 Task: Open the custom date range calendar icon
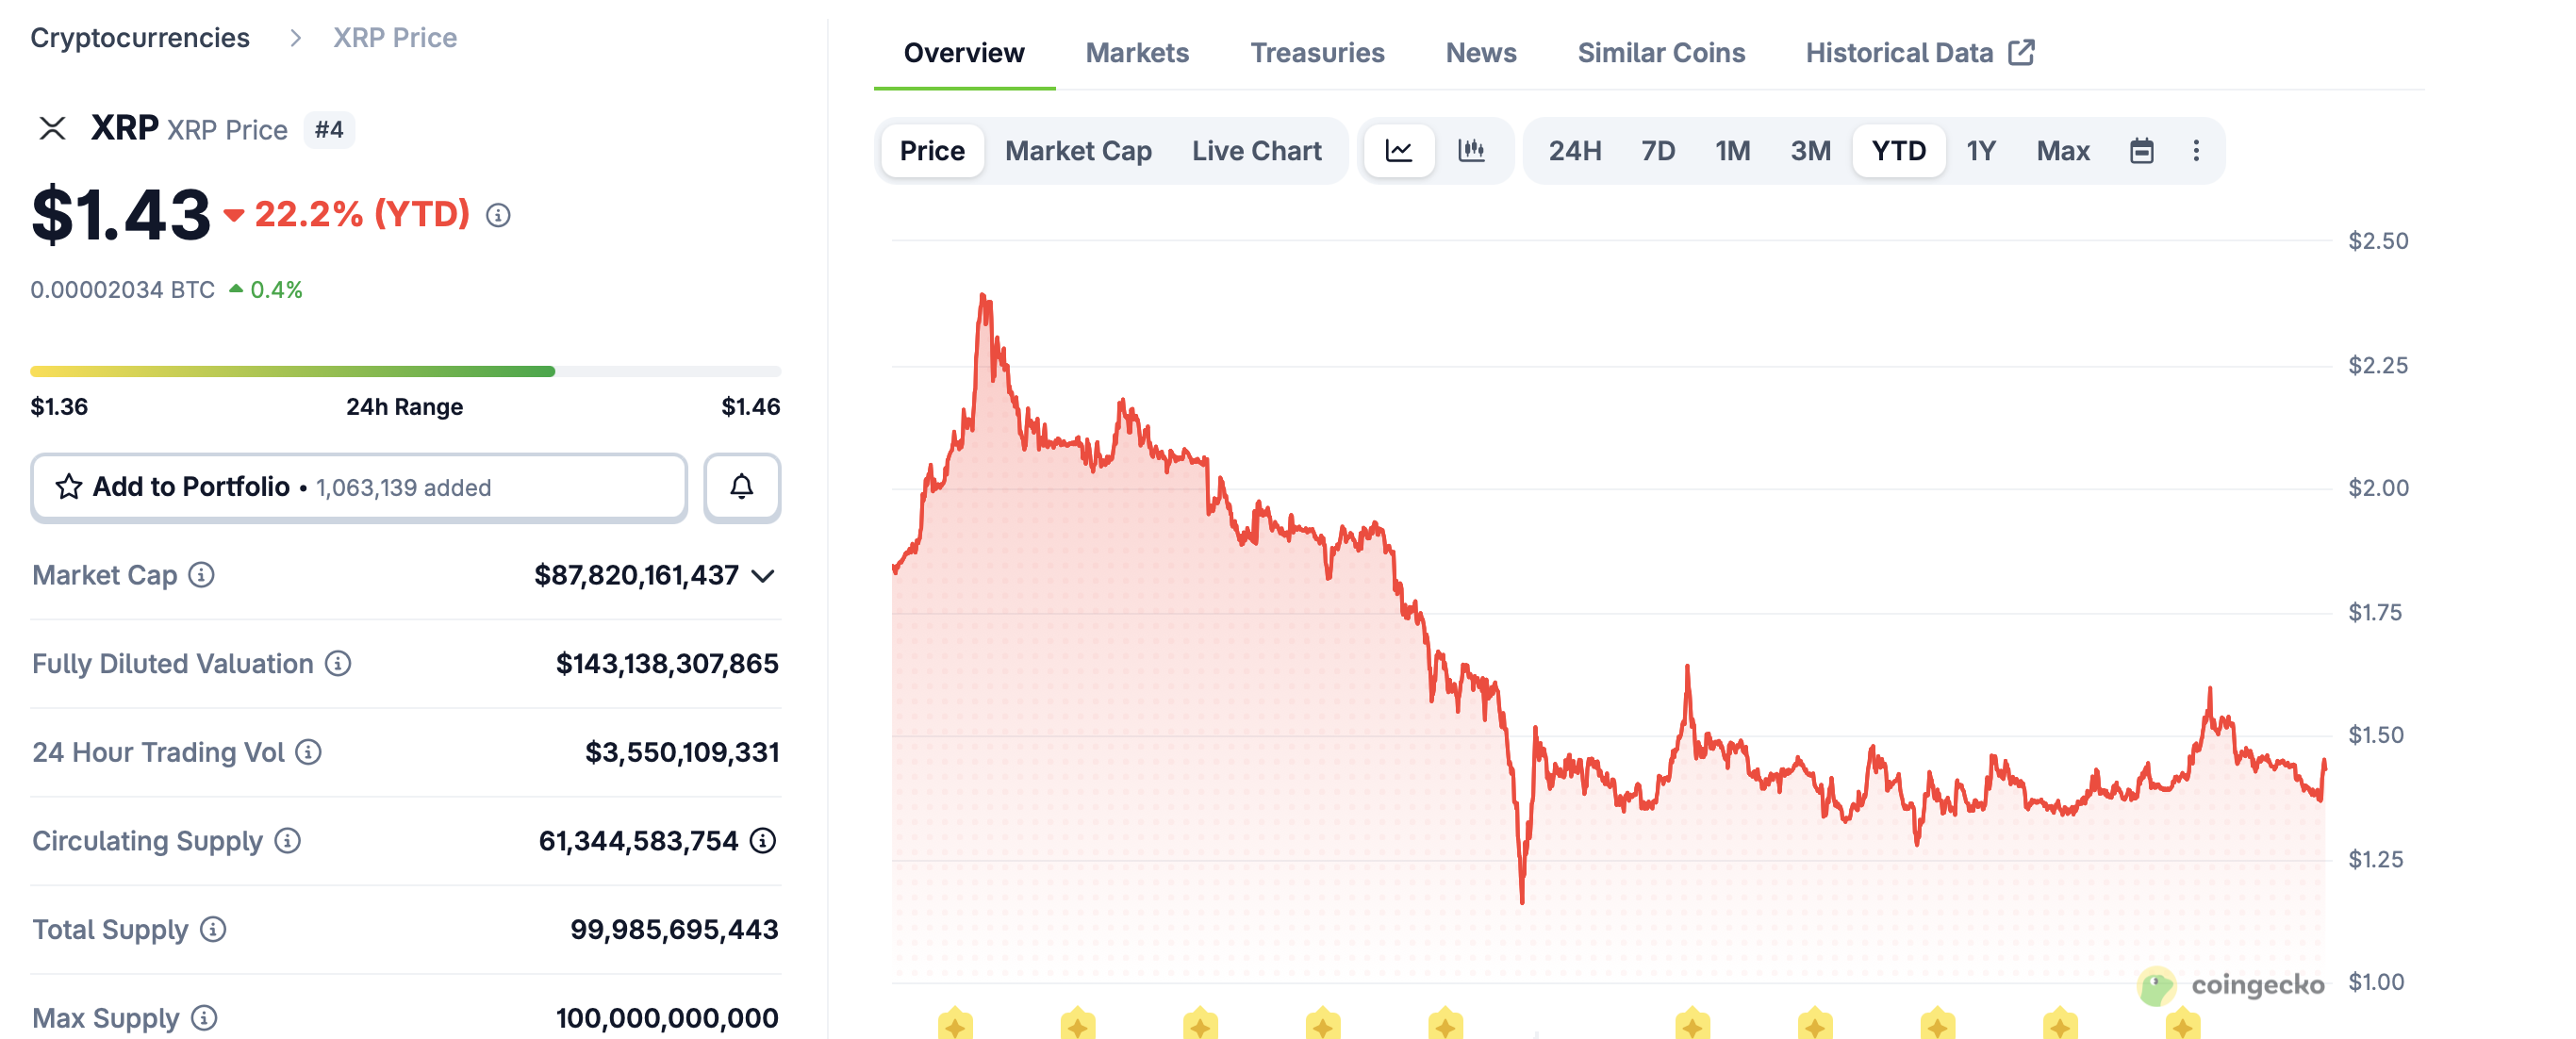pos(2142,150)
